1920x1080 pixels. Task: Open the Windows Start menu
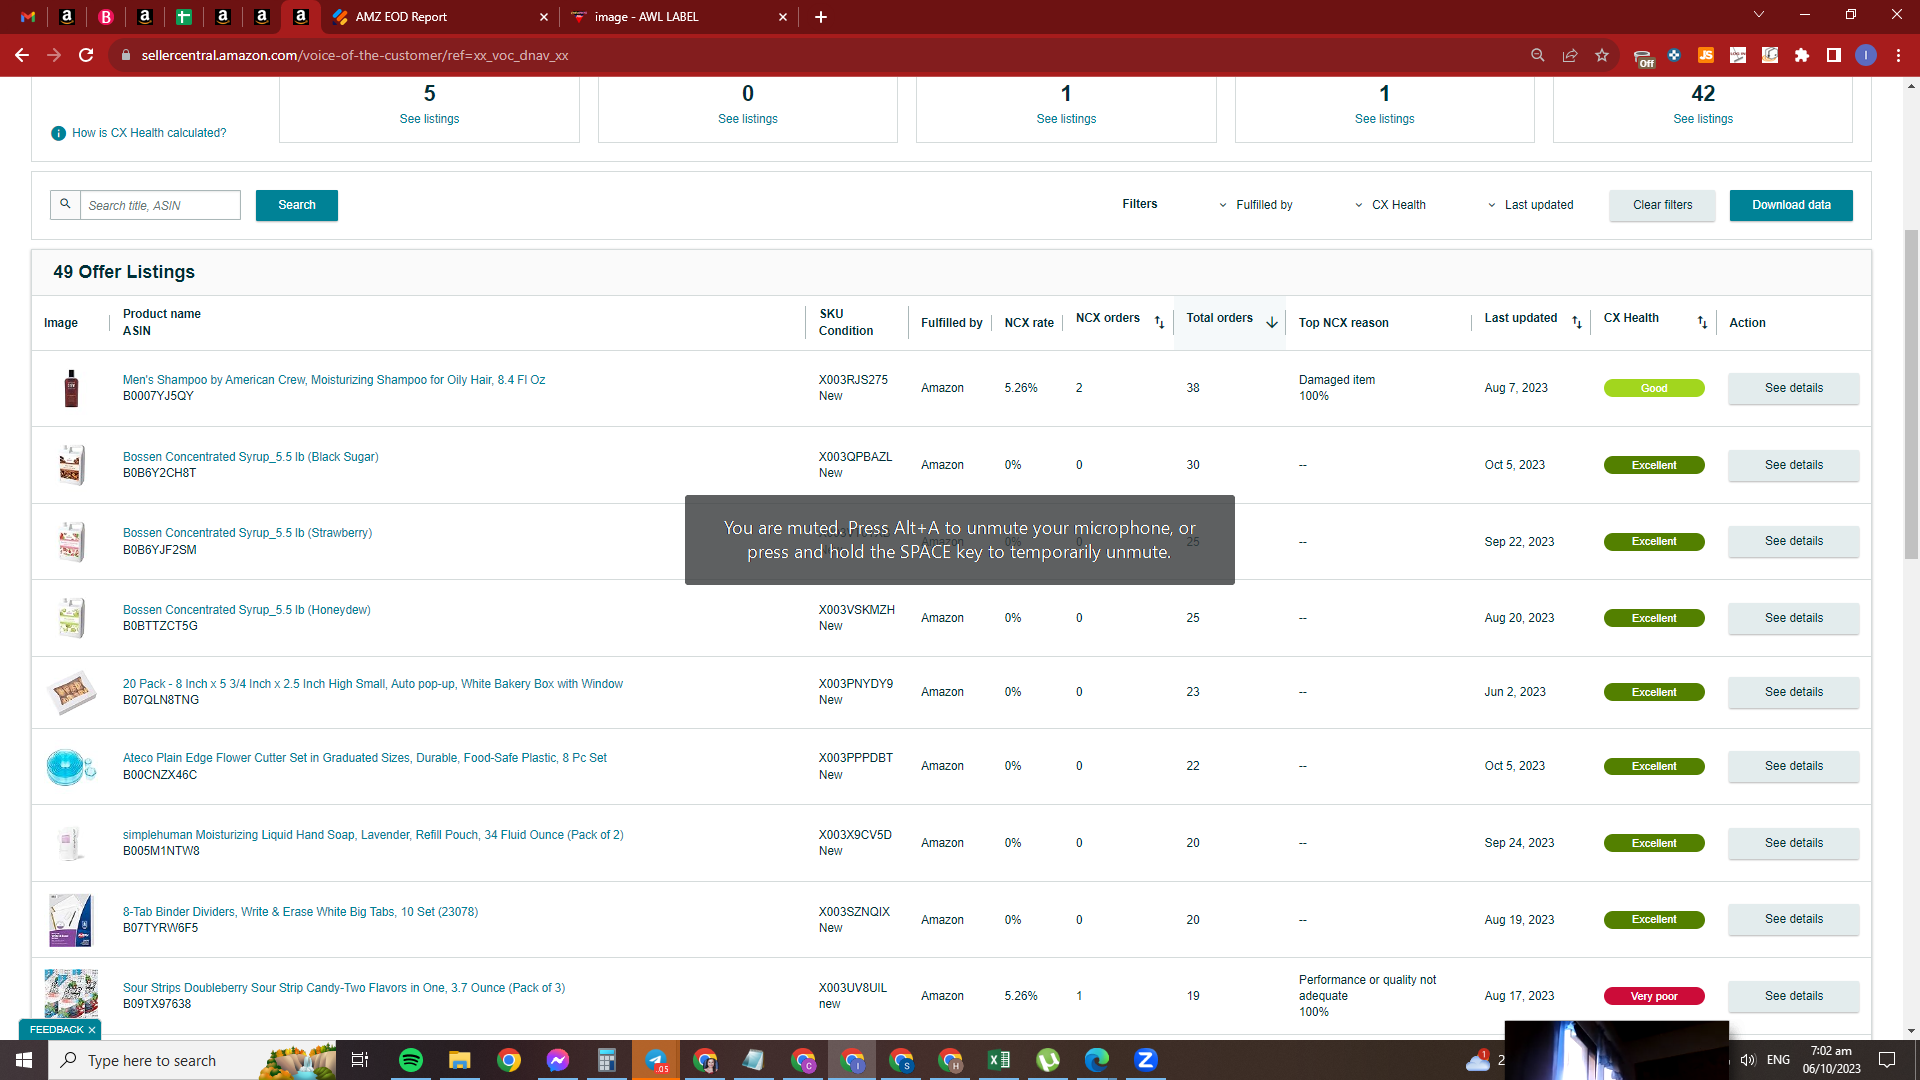pos(24,1060)
